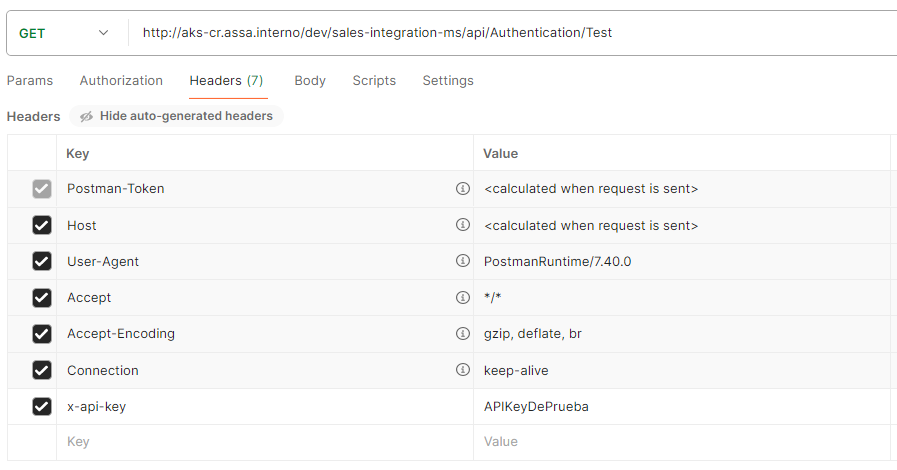The image size is (897, 470).
Task: Click the Connection key name
Action: [x=103, y=371]
